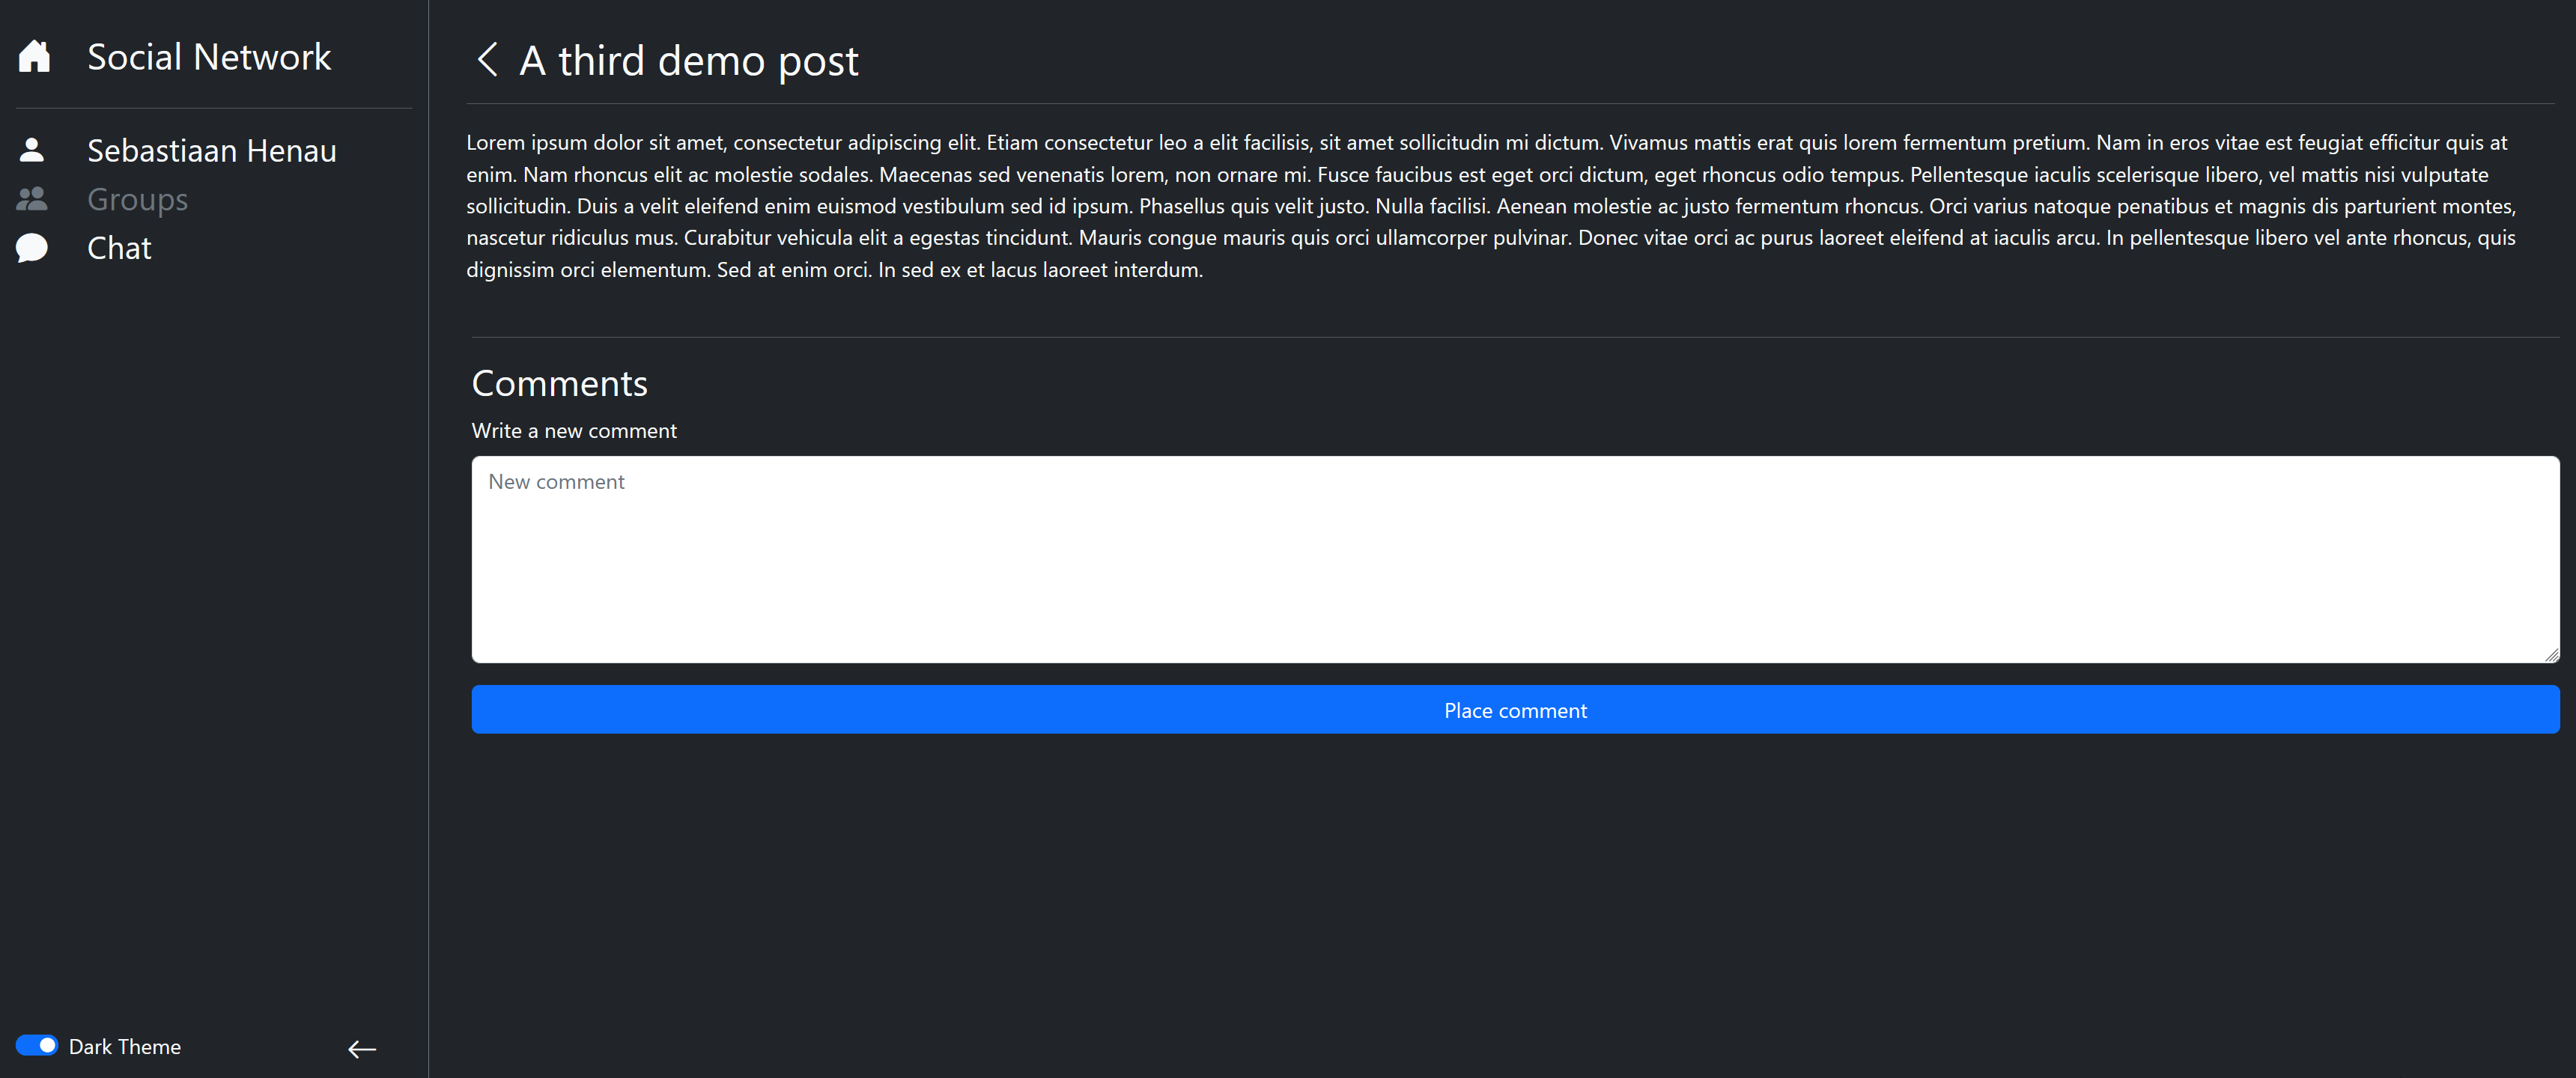Viewport: 2576px width, 1078px height.
Task: Click the 'A third demo post' heading
Action: pos(688,61)
